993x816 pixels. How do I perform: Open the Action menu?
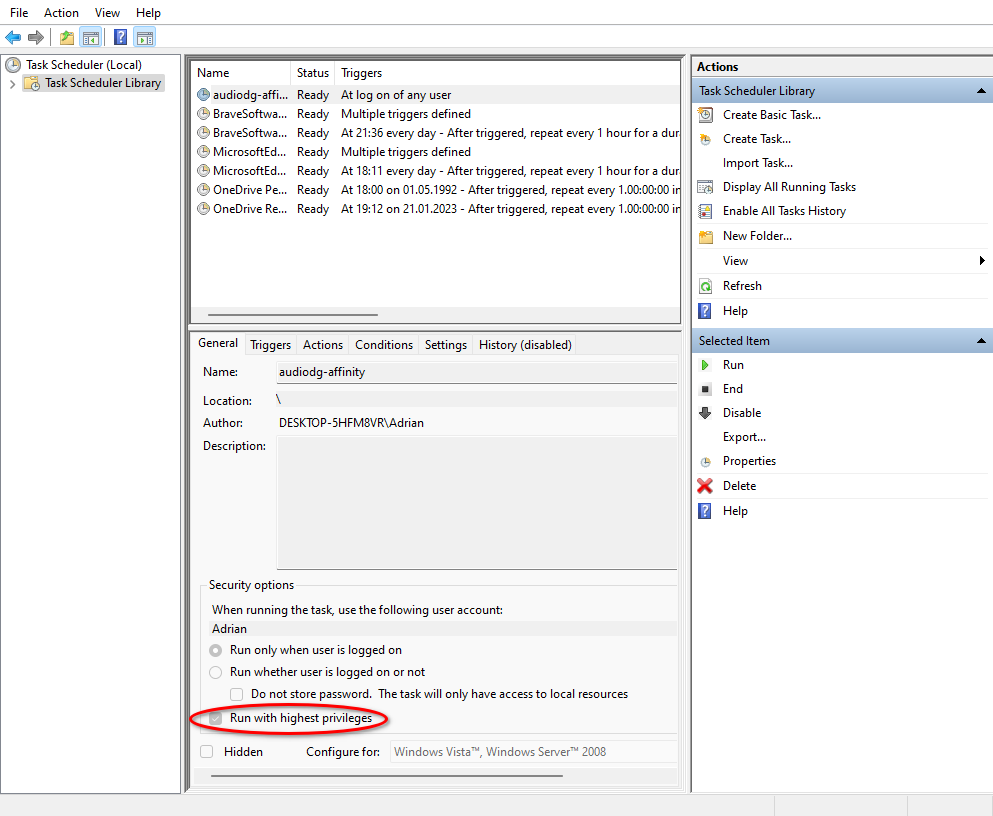(61, 12)
